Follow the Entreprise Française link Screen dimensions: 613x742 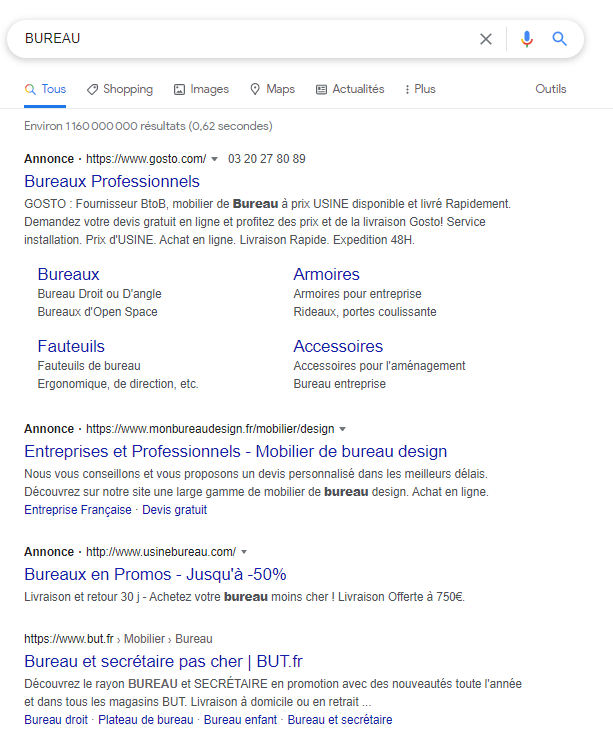tap(78, 510)
